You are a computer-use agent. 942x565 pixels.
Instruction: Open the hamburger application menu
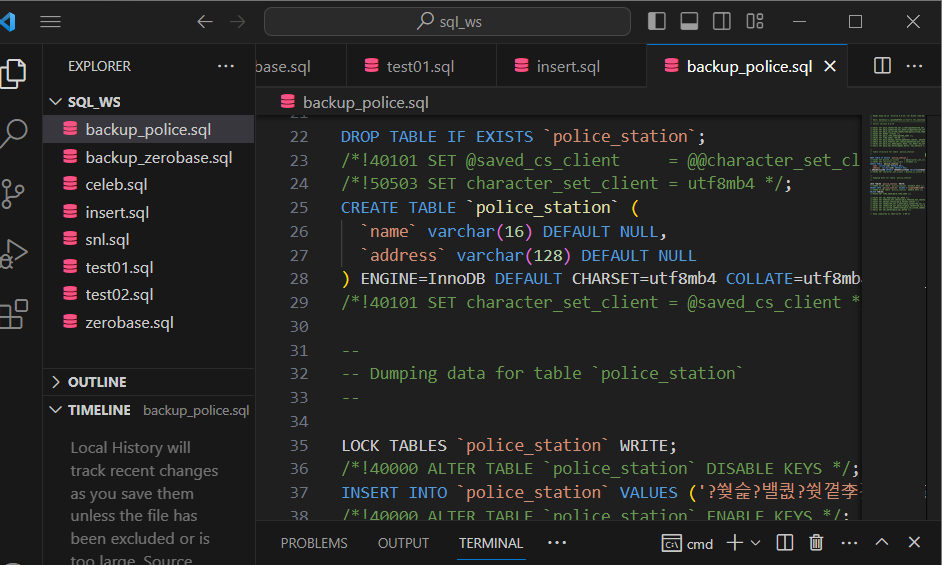[50, 21]
